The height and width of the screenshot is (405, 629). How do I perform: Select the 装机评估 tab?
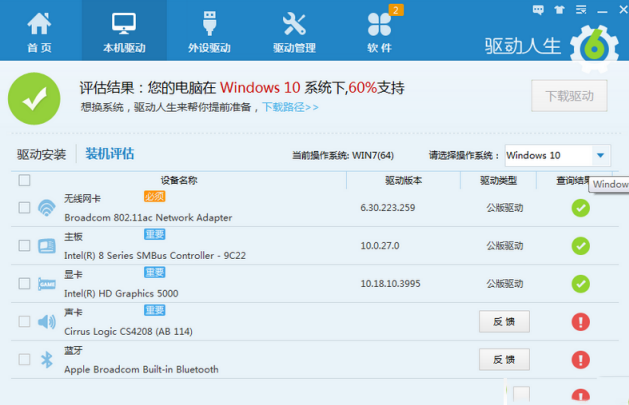110,154
